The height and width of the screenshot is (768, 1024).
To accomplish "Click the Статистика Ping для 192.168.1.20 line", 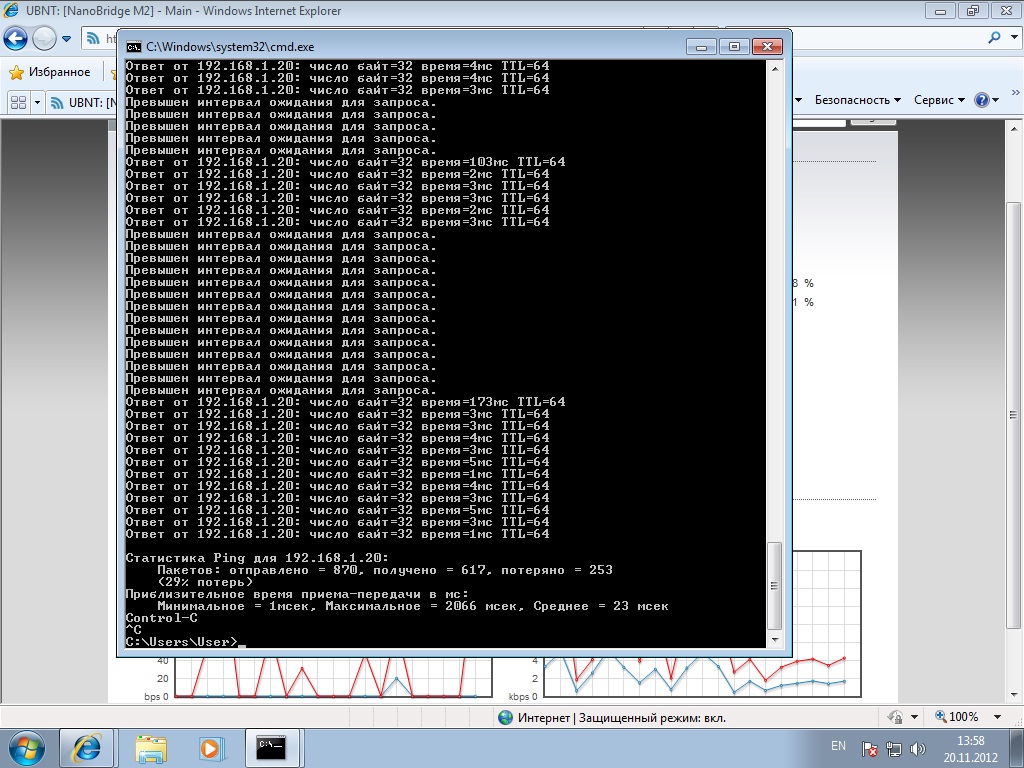I will click(x=257, y=558).
